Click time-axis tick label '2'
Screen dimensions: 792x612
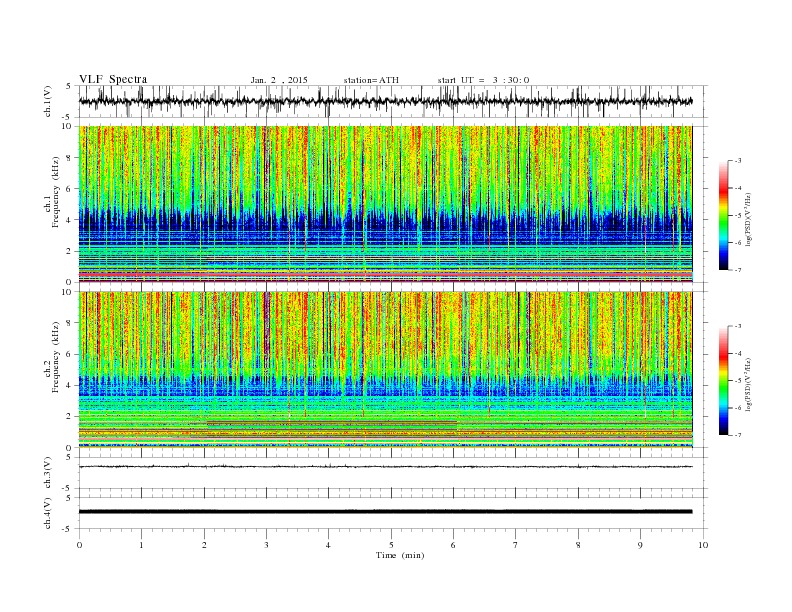pos(204,545)
